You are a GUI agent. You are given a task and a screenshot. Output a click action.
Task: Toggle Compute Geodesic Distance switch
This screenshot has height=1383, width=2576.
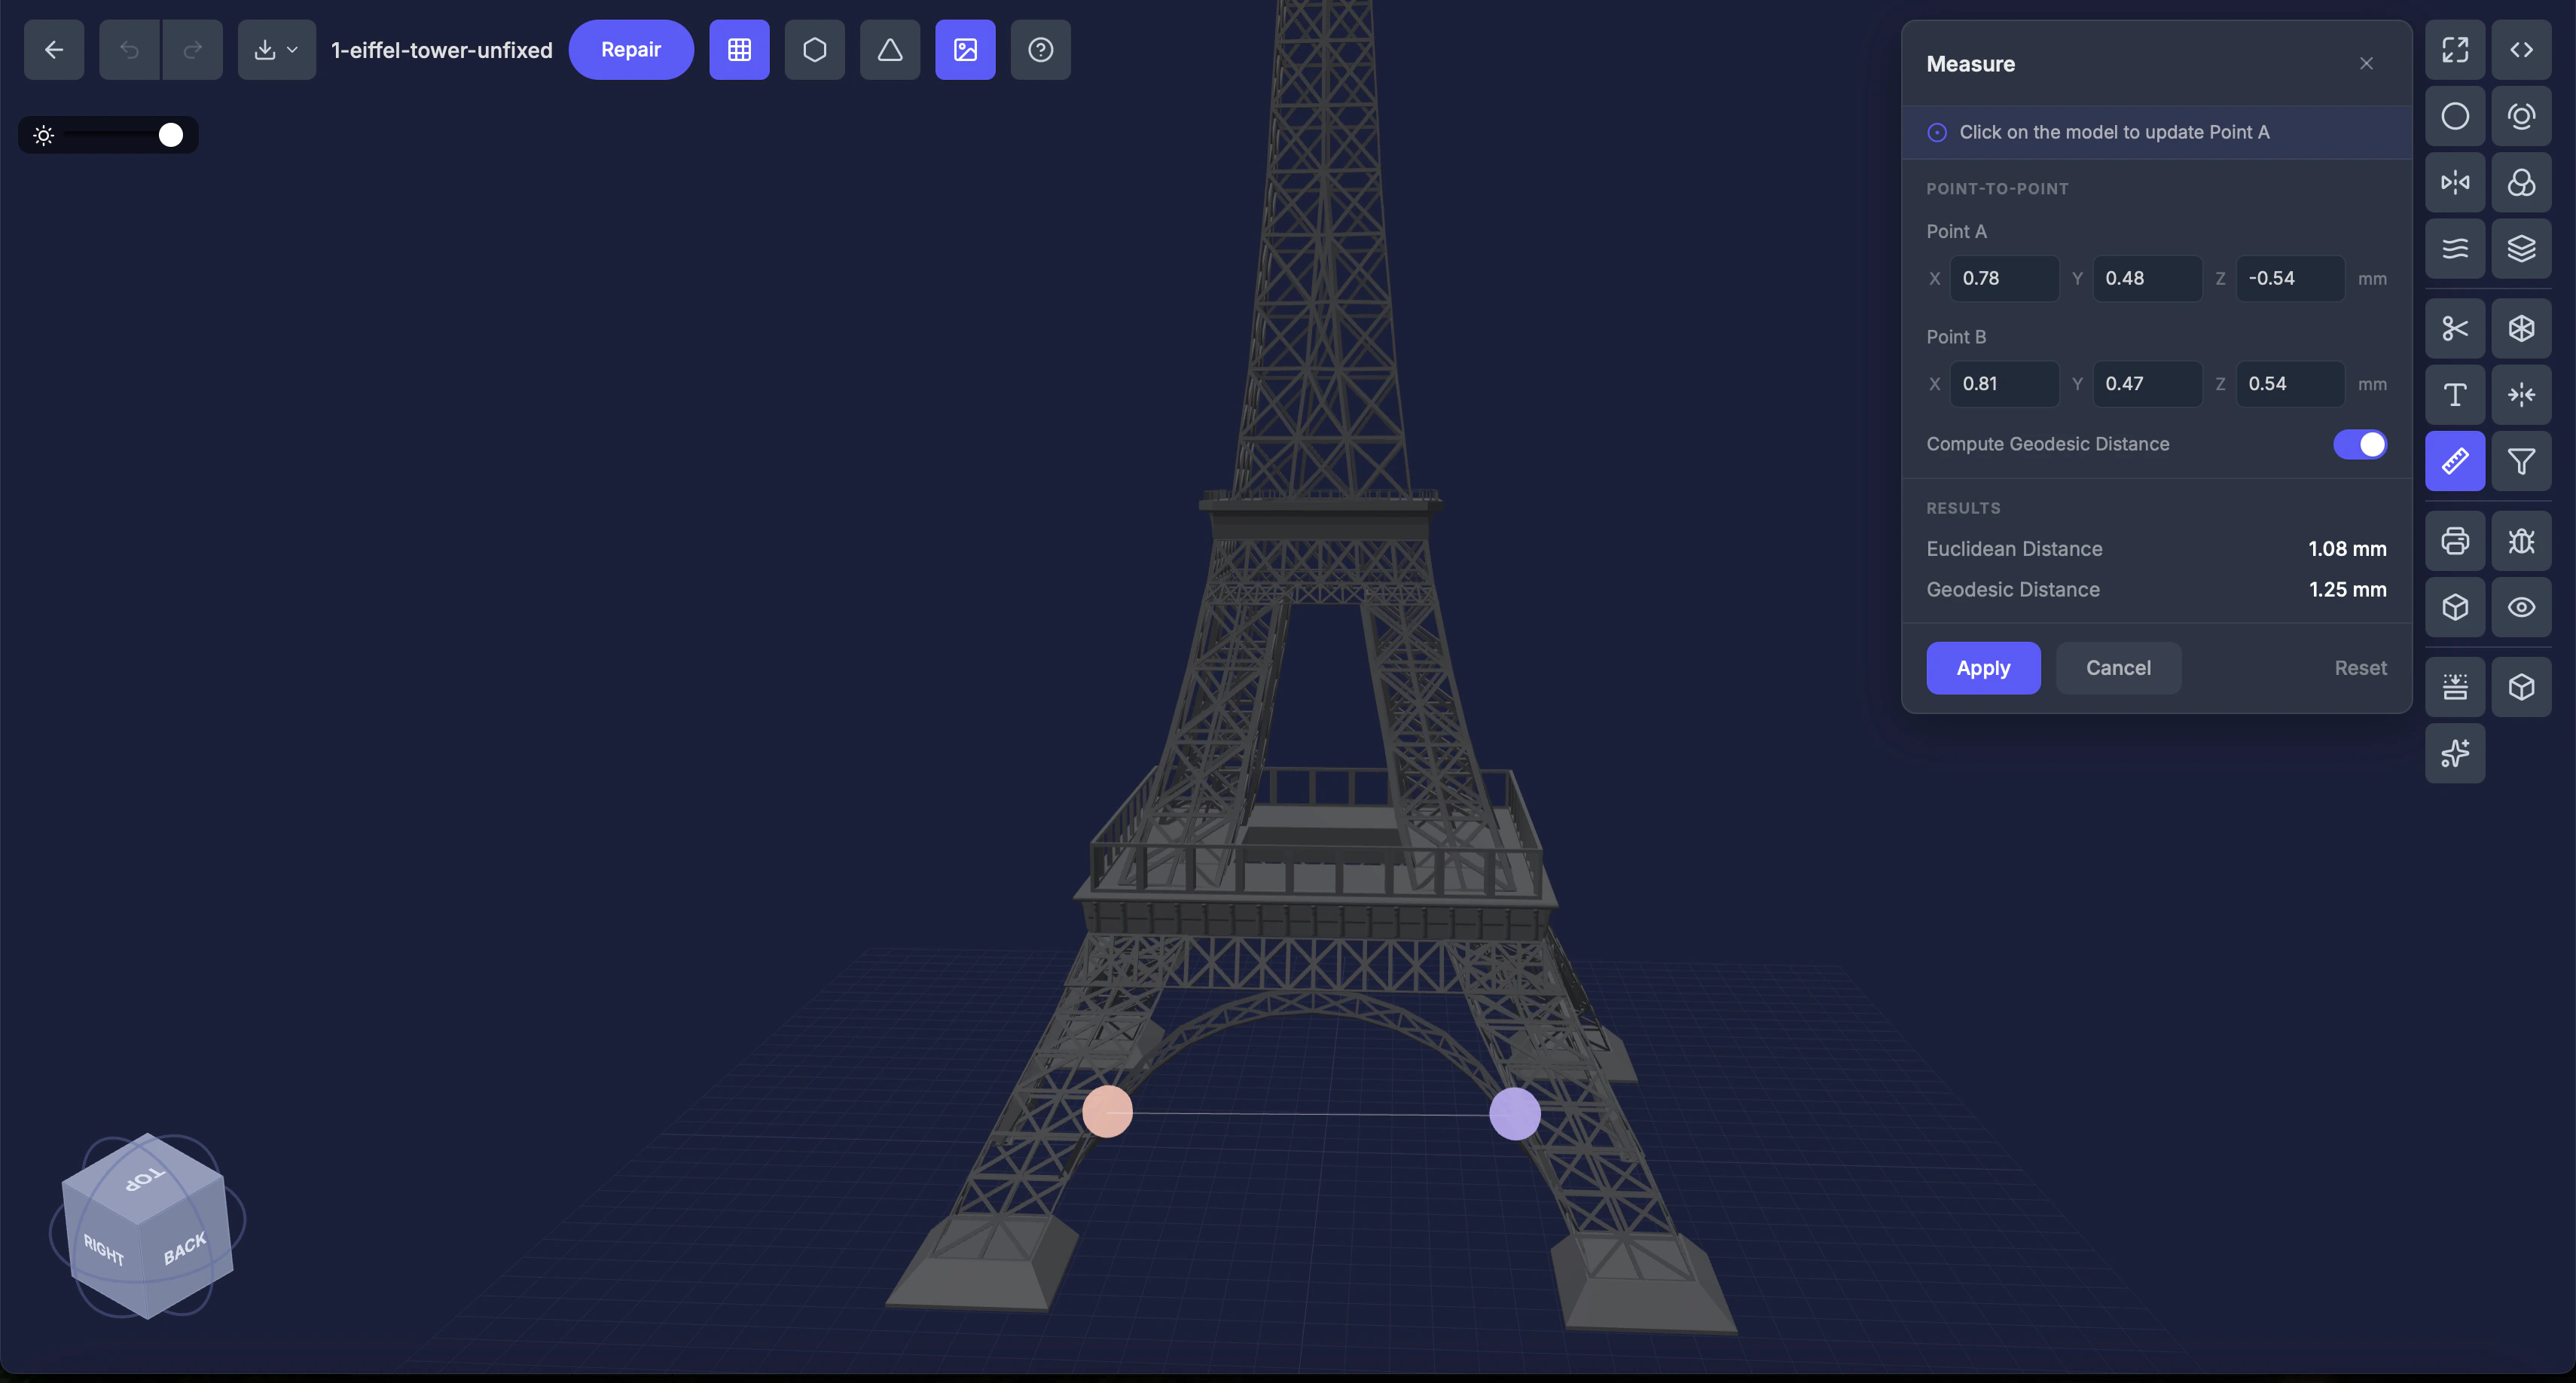[2359, 444]
